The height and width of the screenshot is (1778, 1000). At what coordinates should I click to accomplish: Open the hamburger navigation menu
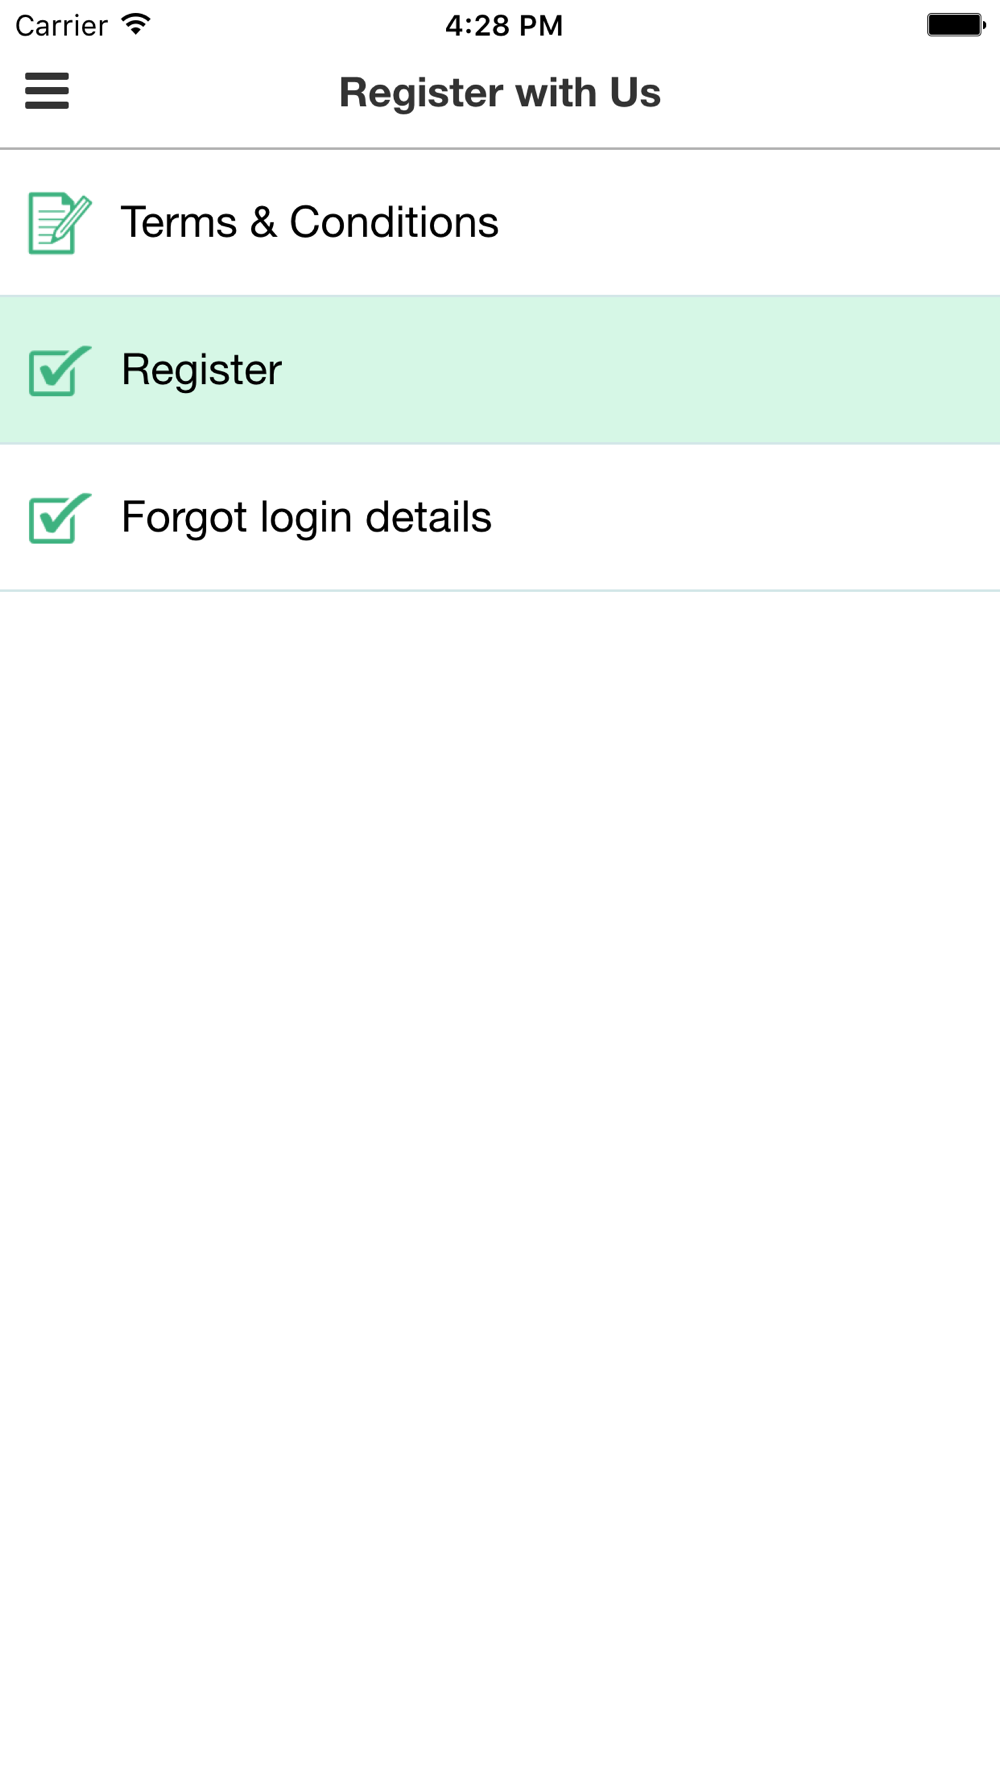[47, 91]
